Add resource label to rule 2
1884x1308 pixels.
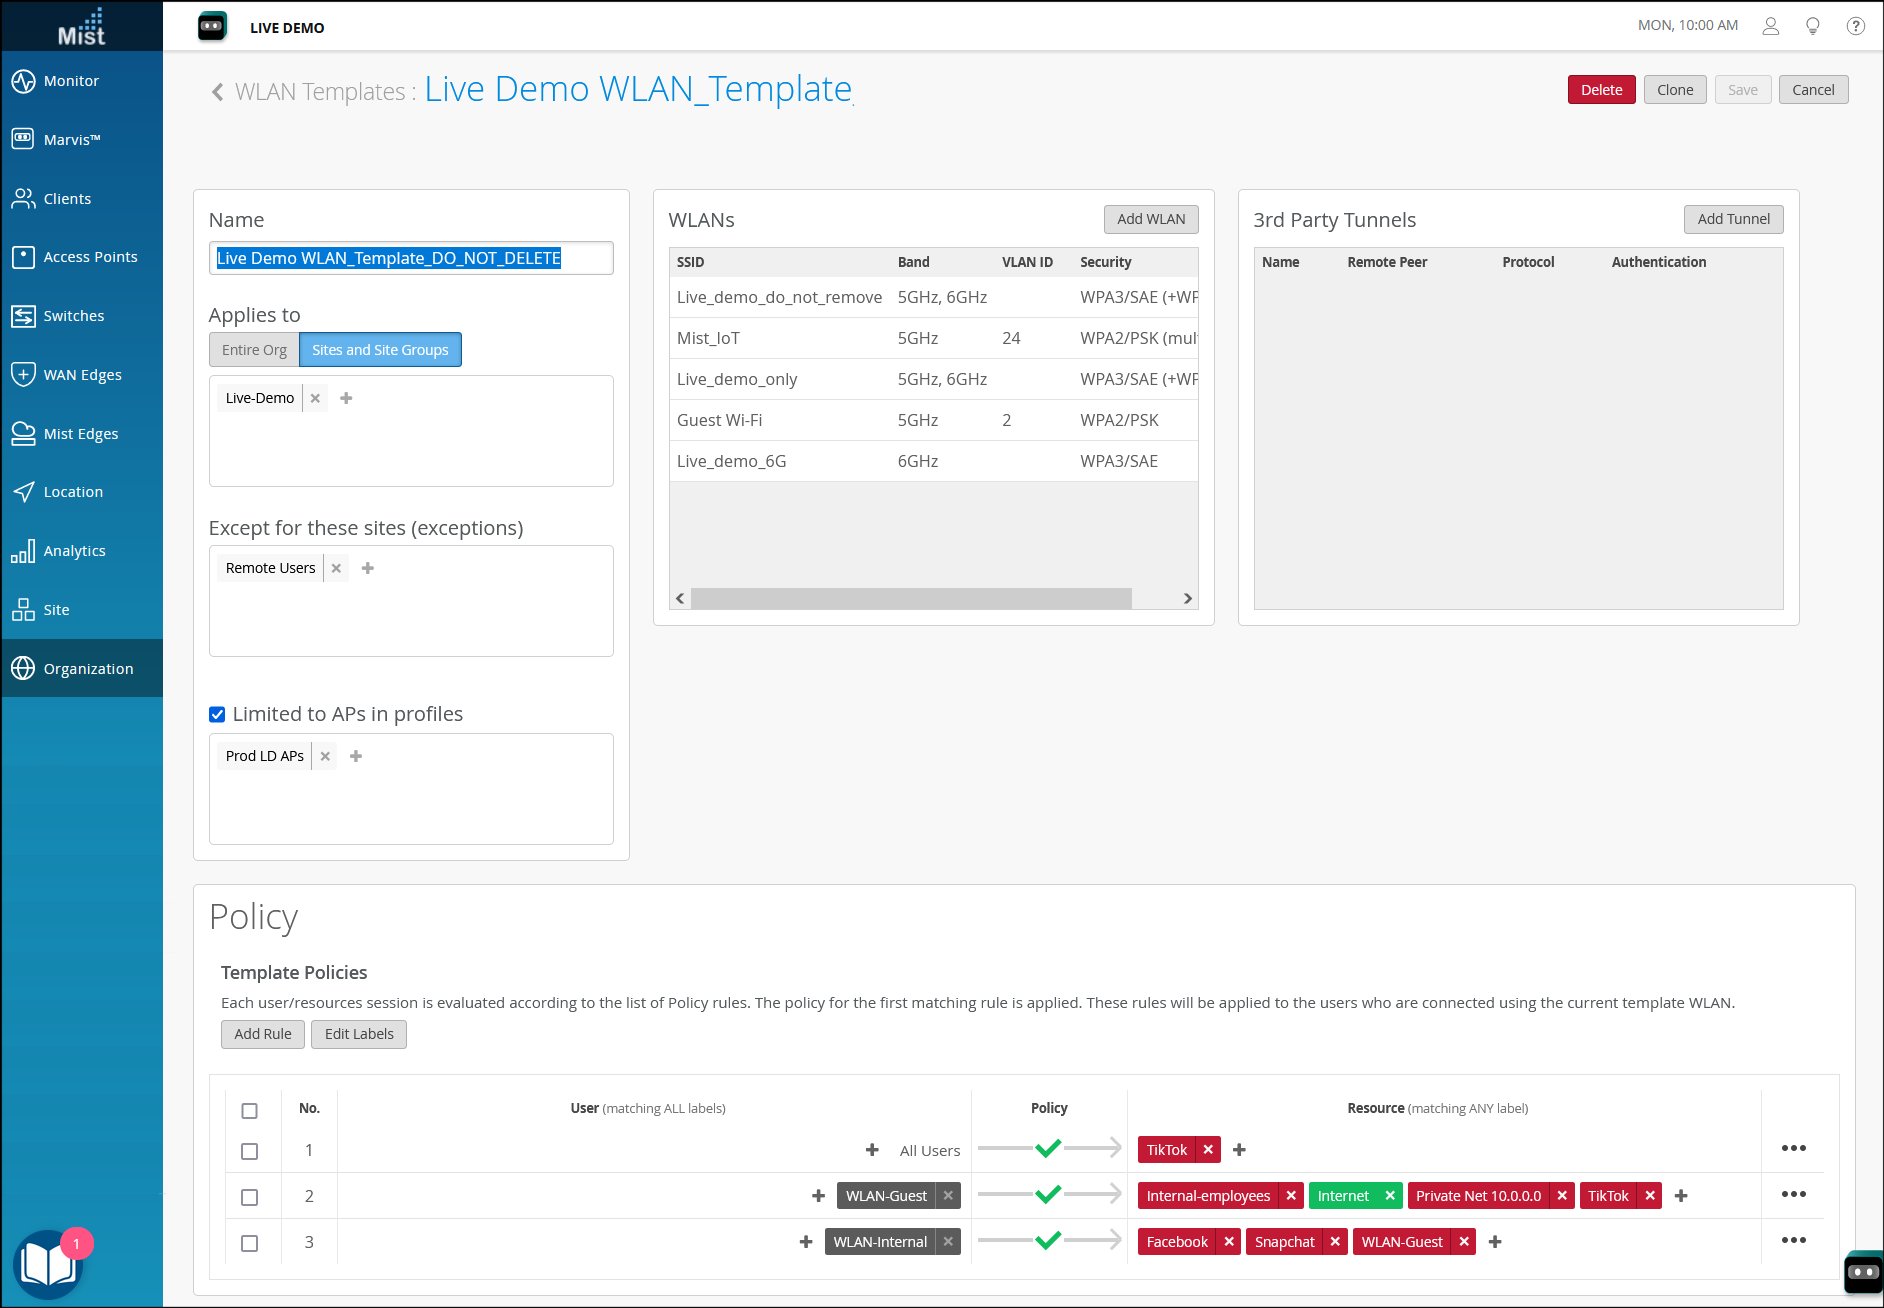tap(1681, 1196)
